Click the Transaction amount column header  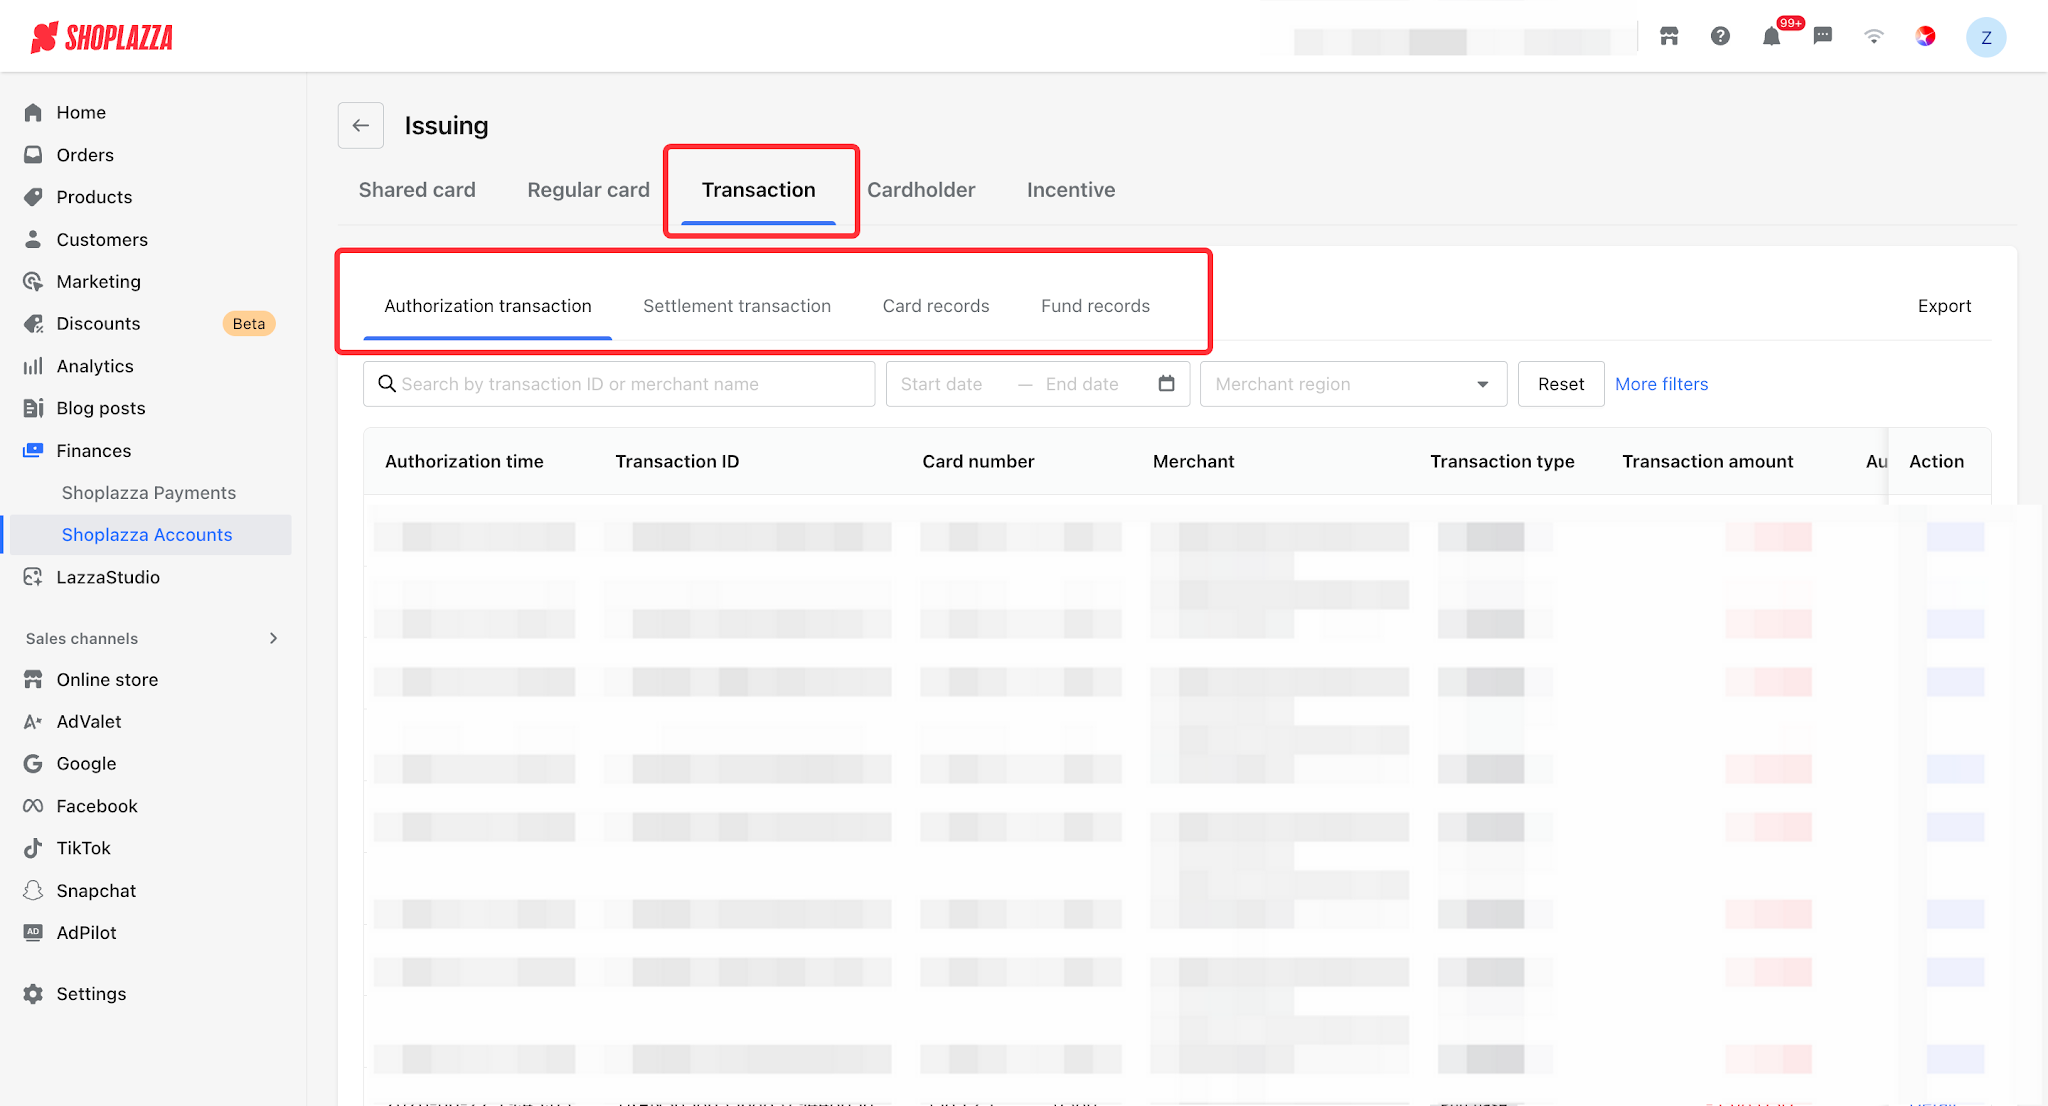point(1707,462)
